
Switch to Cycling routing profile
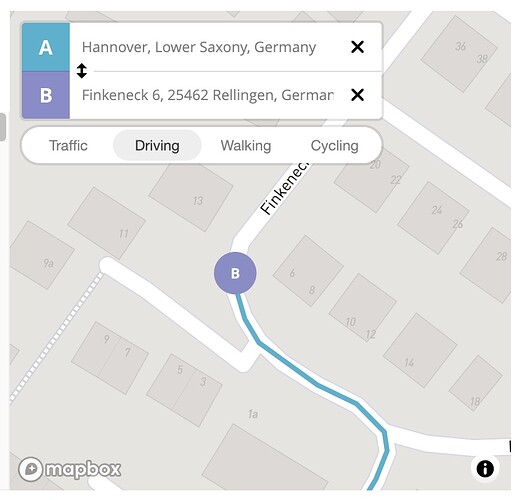pyautogui.click(x=335, y=145)
